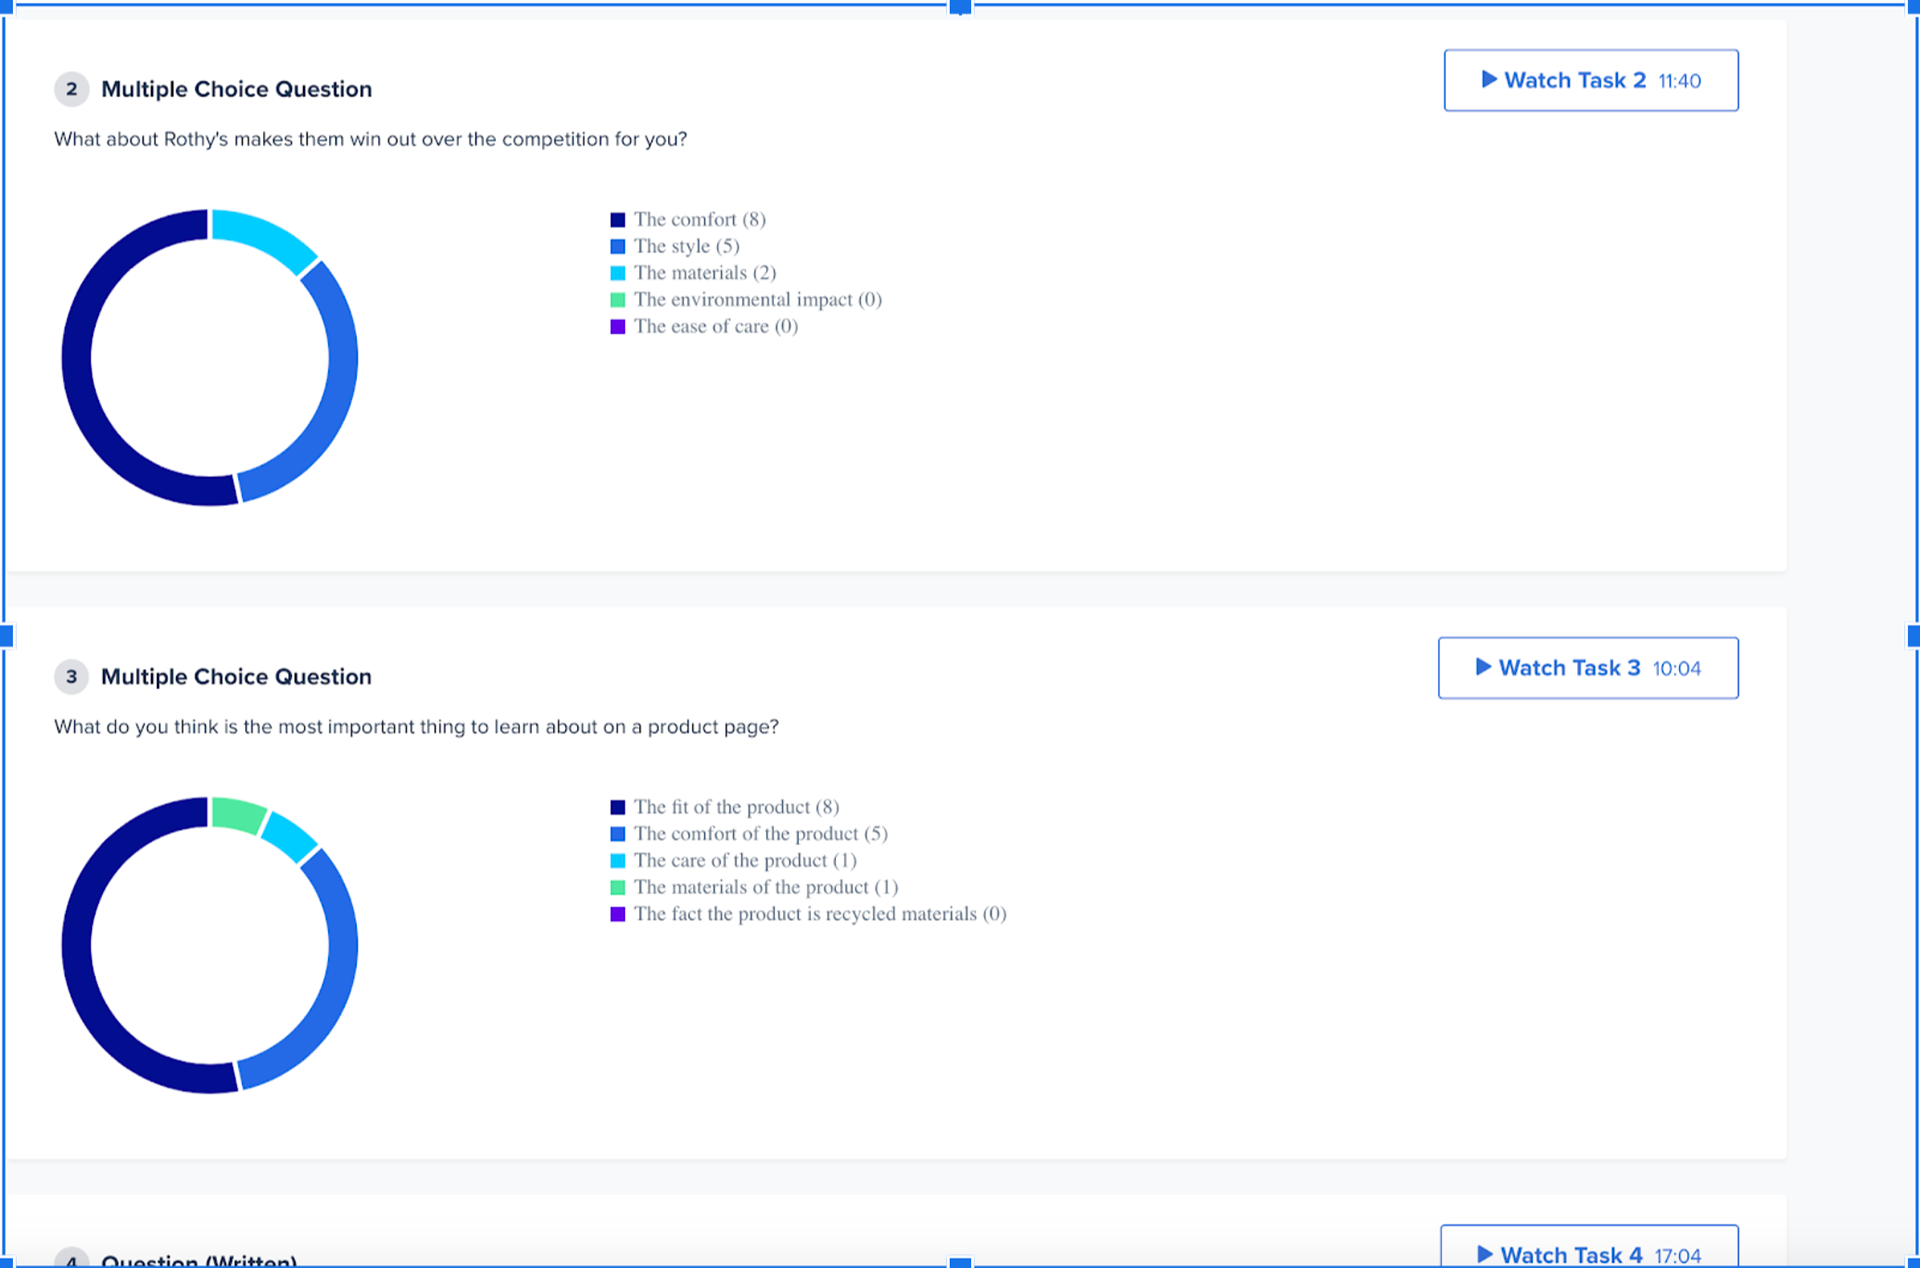The width and height of the screenshot is (1920, 1268).
Task: Click the question 2 heading 'Multiple Choice Question'
Action: (x=237, y=89)
